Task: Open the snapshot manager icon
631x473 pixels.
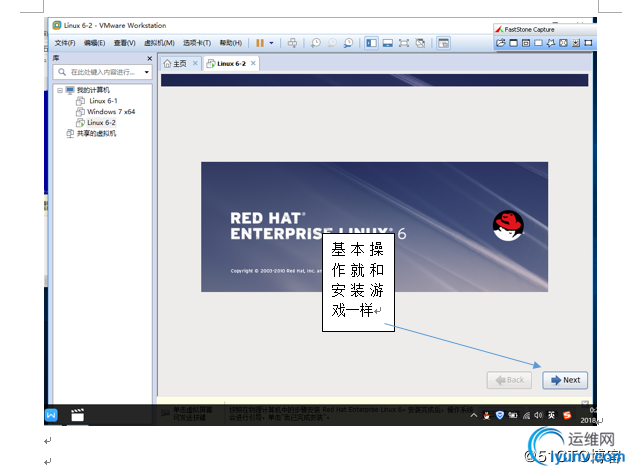Action: [x=348, y=43]
